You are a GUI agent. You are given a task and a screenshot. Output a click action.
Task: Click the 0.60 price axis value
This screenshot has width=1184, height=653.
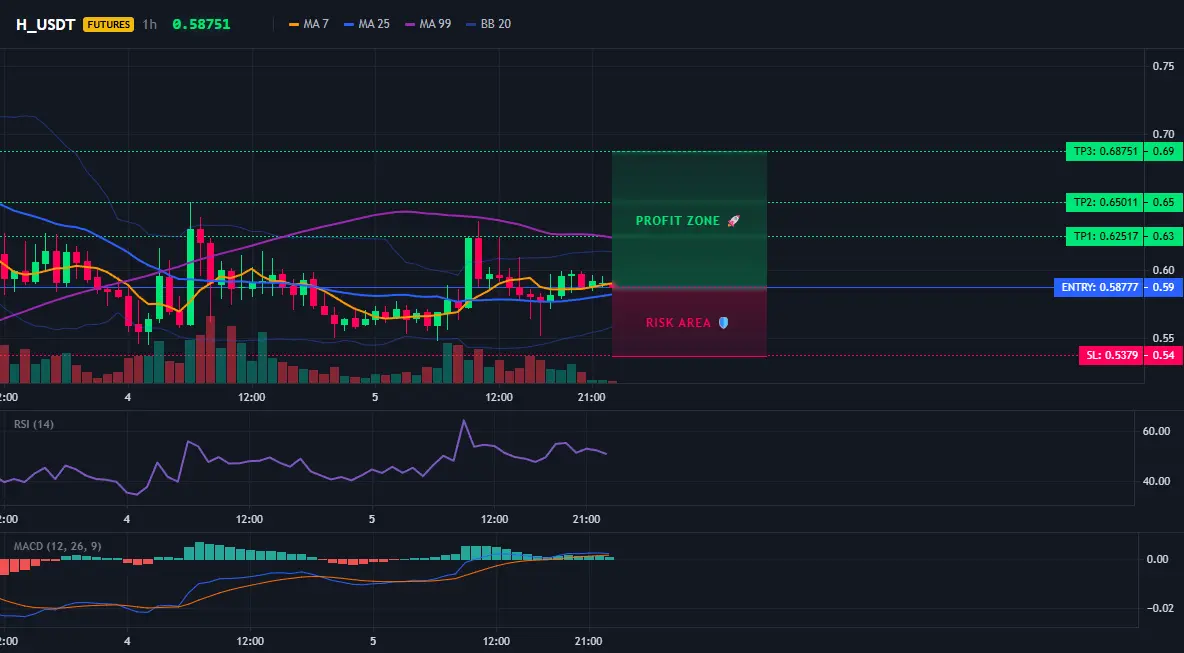(x=1163, y=270)
